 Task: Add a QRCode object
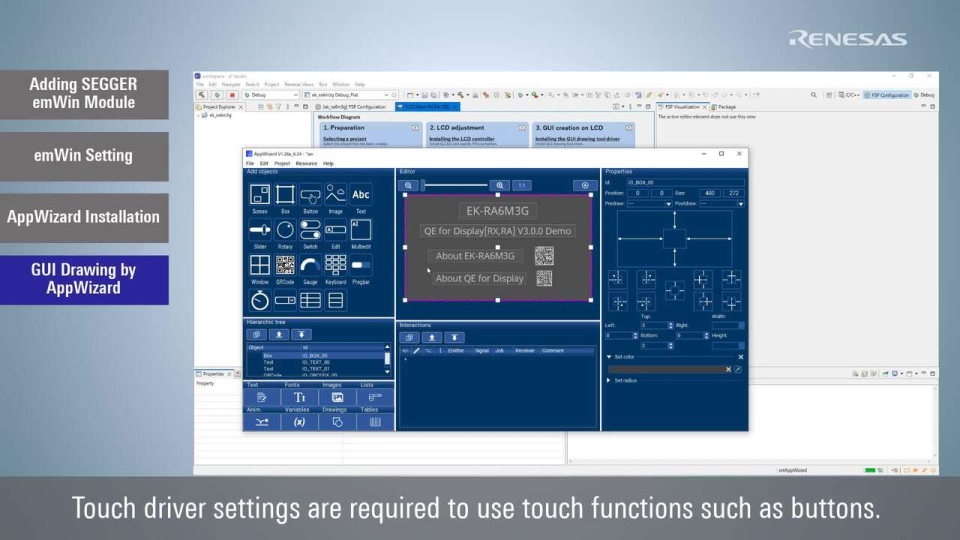285,265
